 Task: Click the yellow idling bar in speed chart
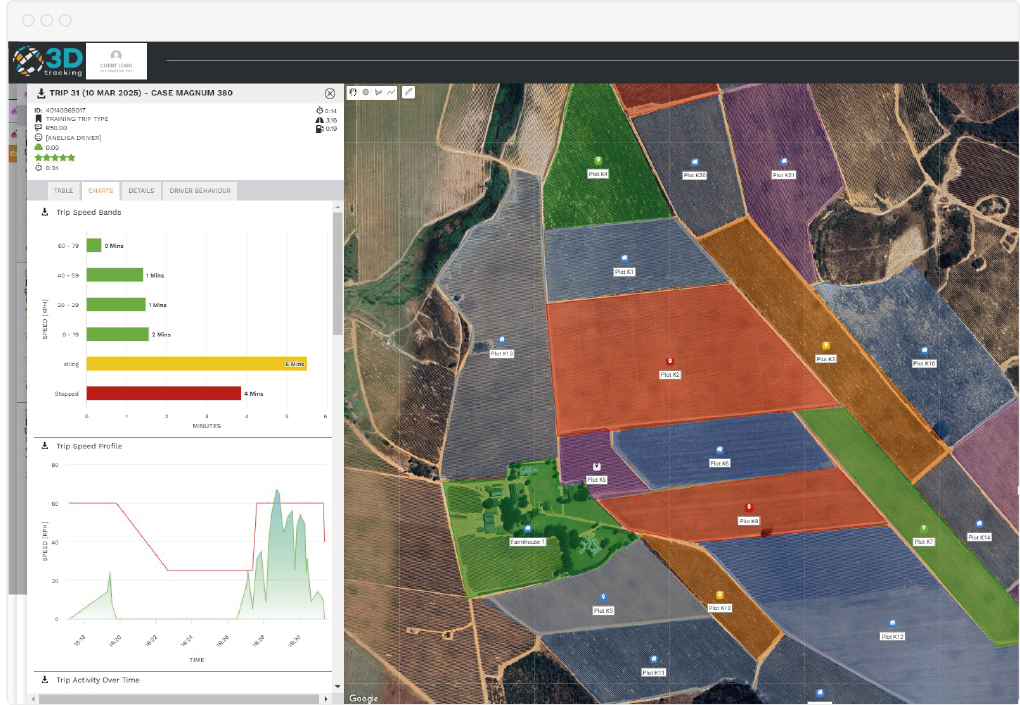196,364
